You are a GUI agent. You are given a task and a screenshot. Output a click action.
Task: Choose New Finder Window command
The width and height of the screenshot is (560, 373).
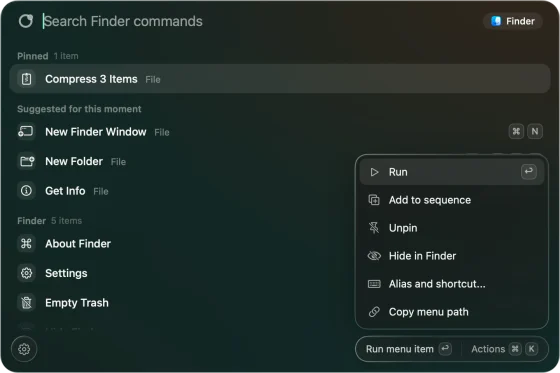(x=280, y=132)
